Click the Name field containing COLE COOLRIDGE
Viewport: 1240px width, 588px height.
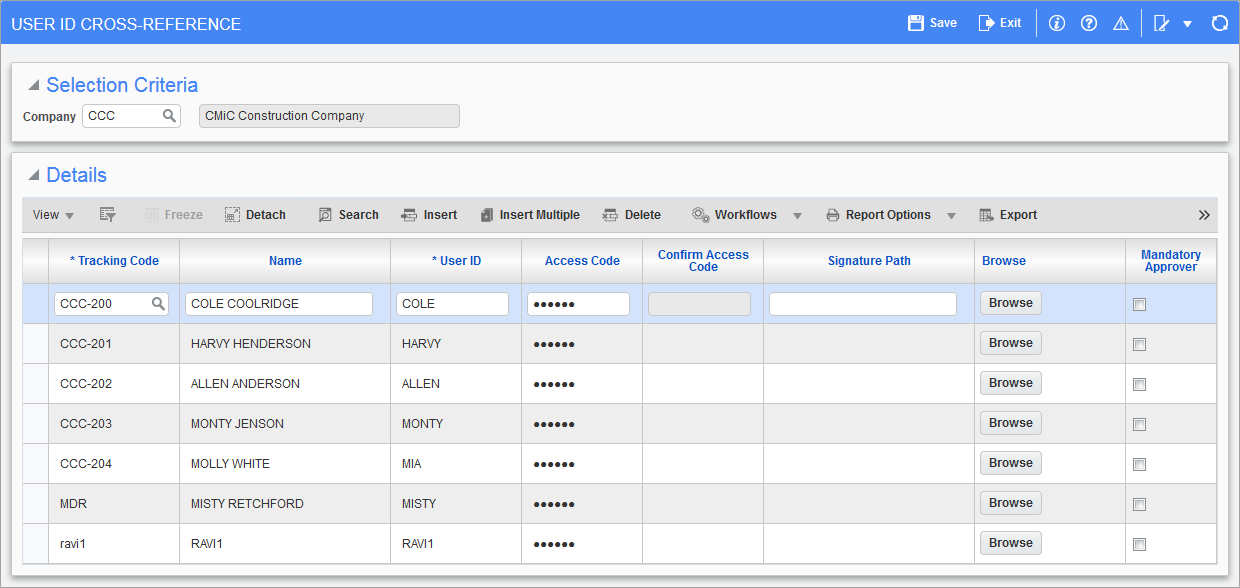pos(279,304)
